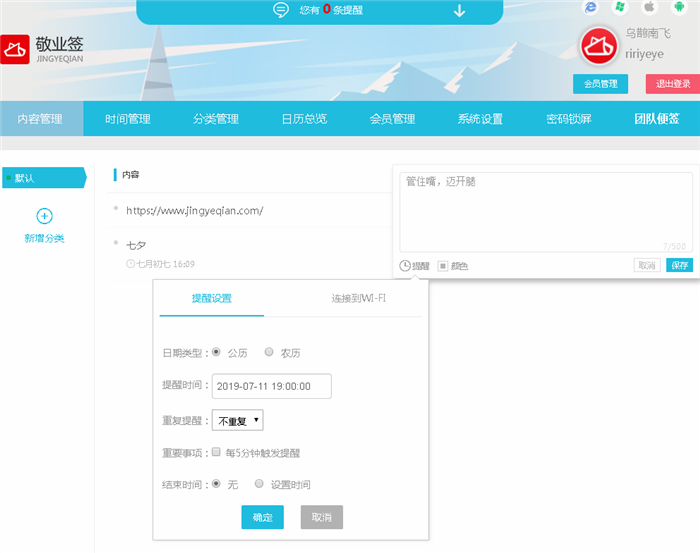
Task: Select 无 for end time
Action: (216, 484)
